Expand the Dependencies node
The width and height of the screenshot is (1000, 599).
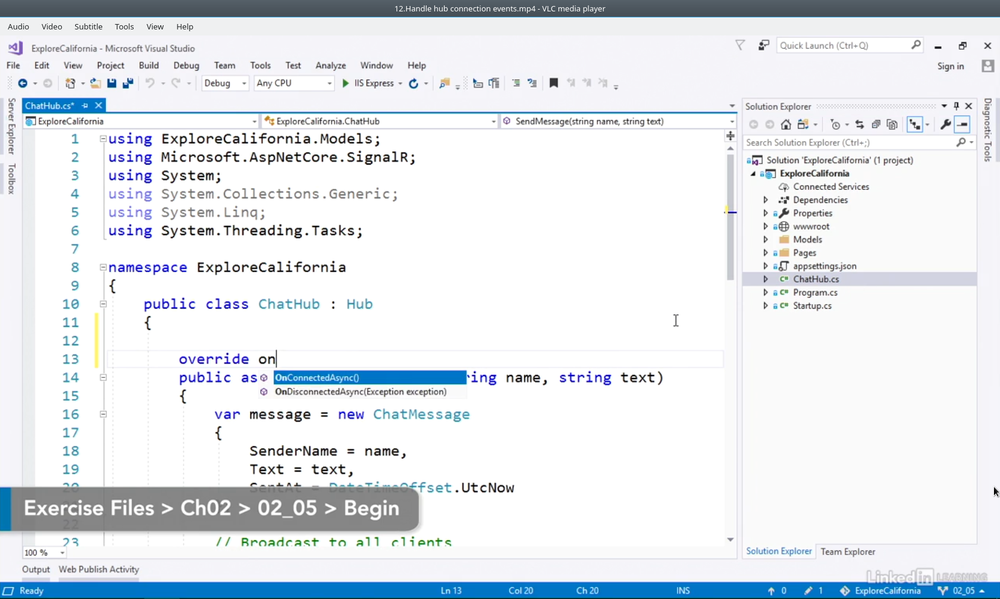click(766, 200)
